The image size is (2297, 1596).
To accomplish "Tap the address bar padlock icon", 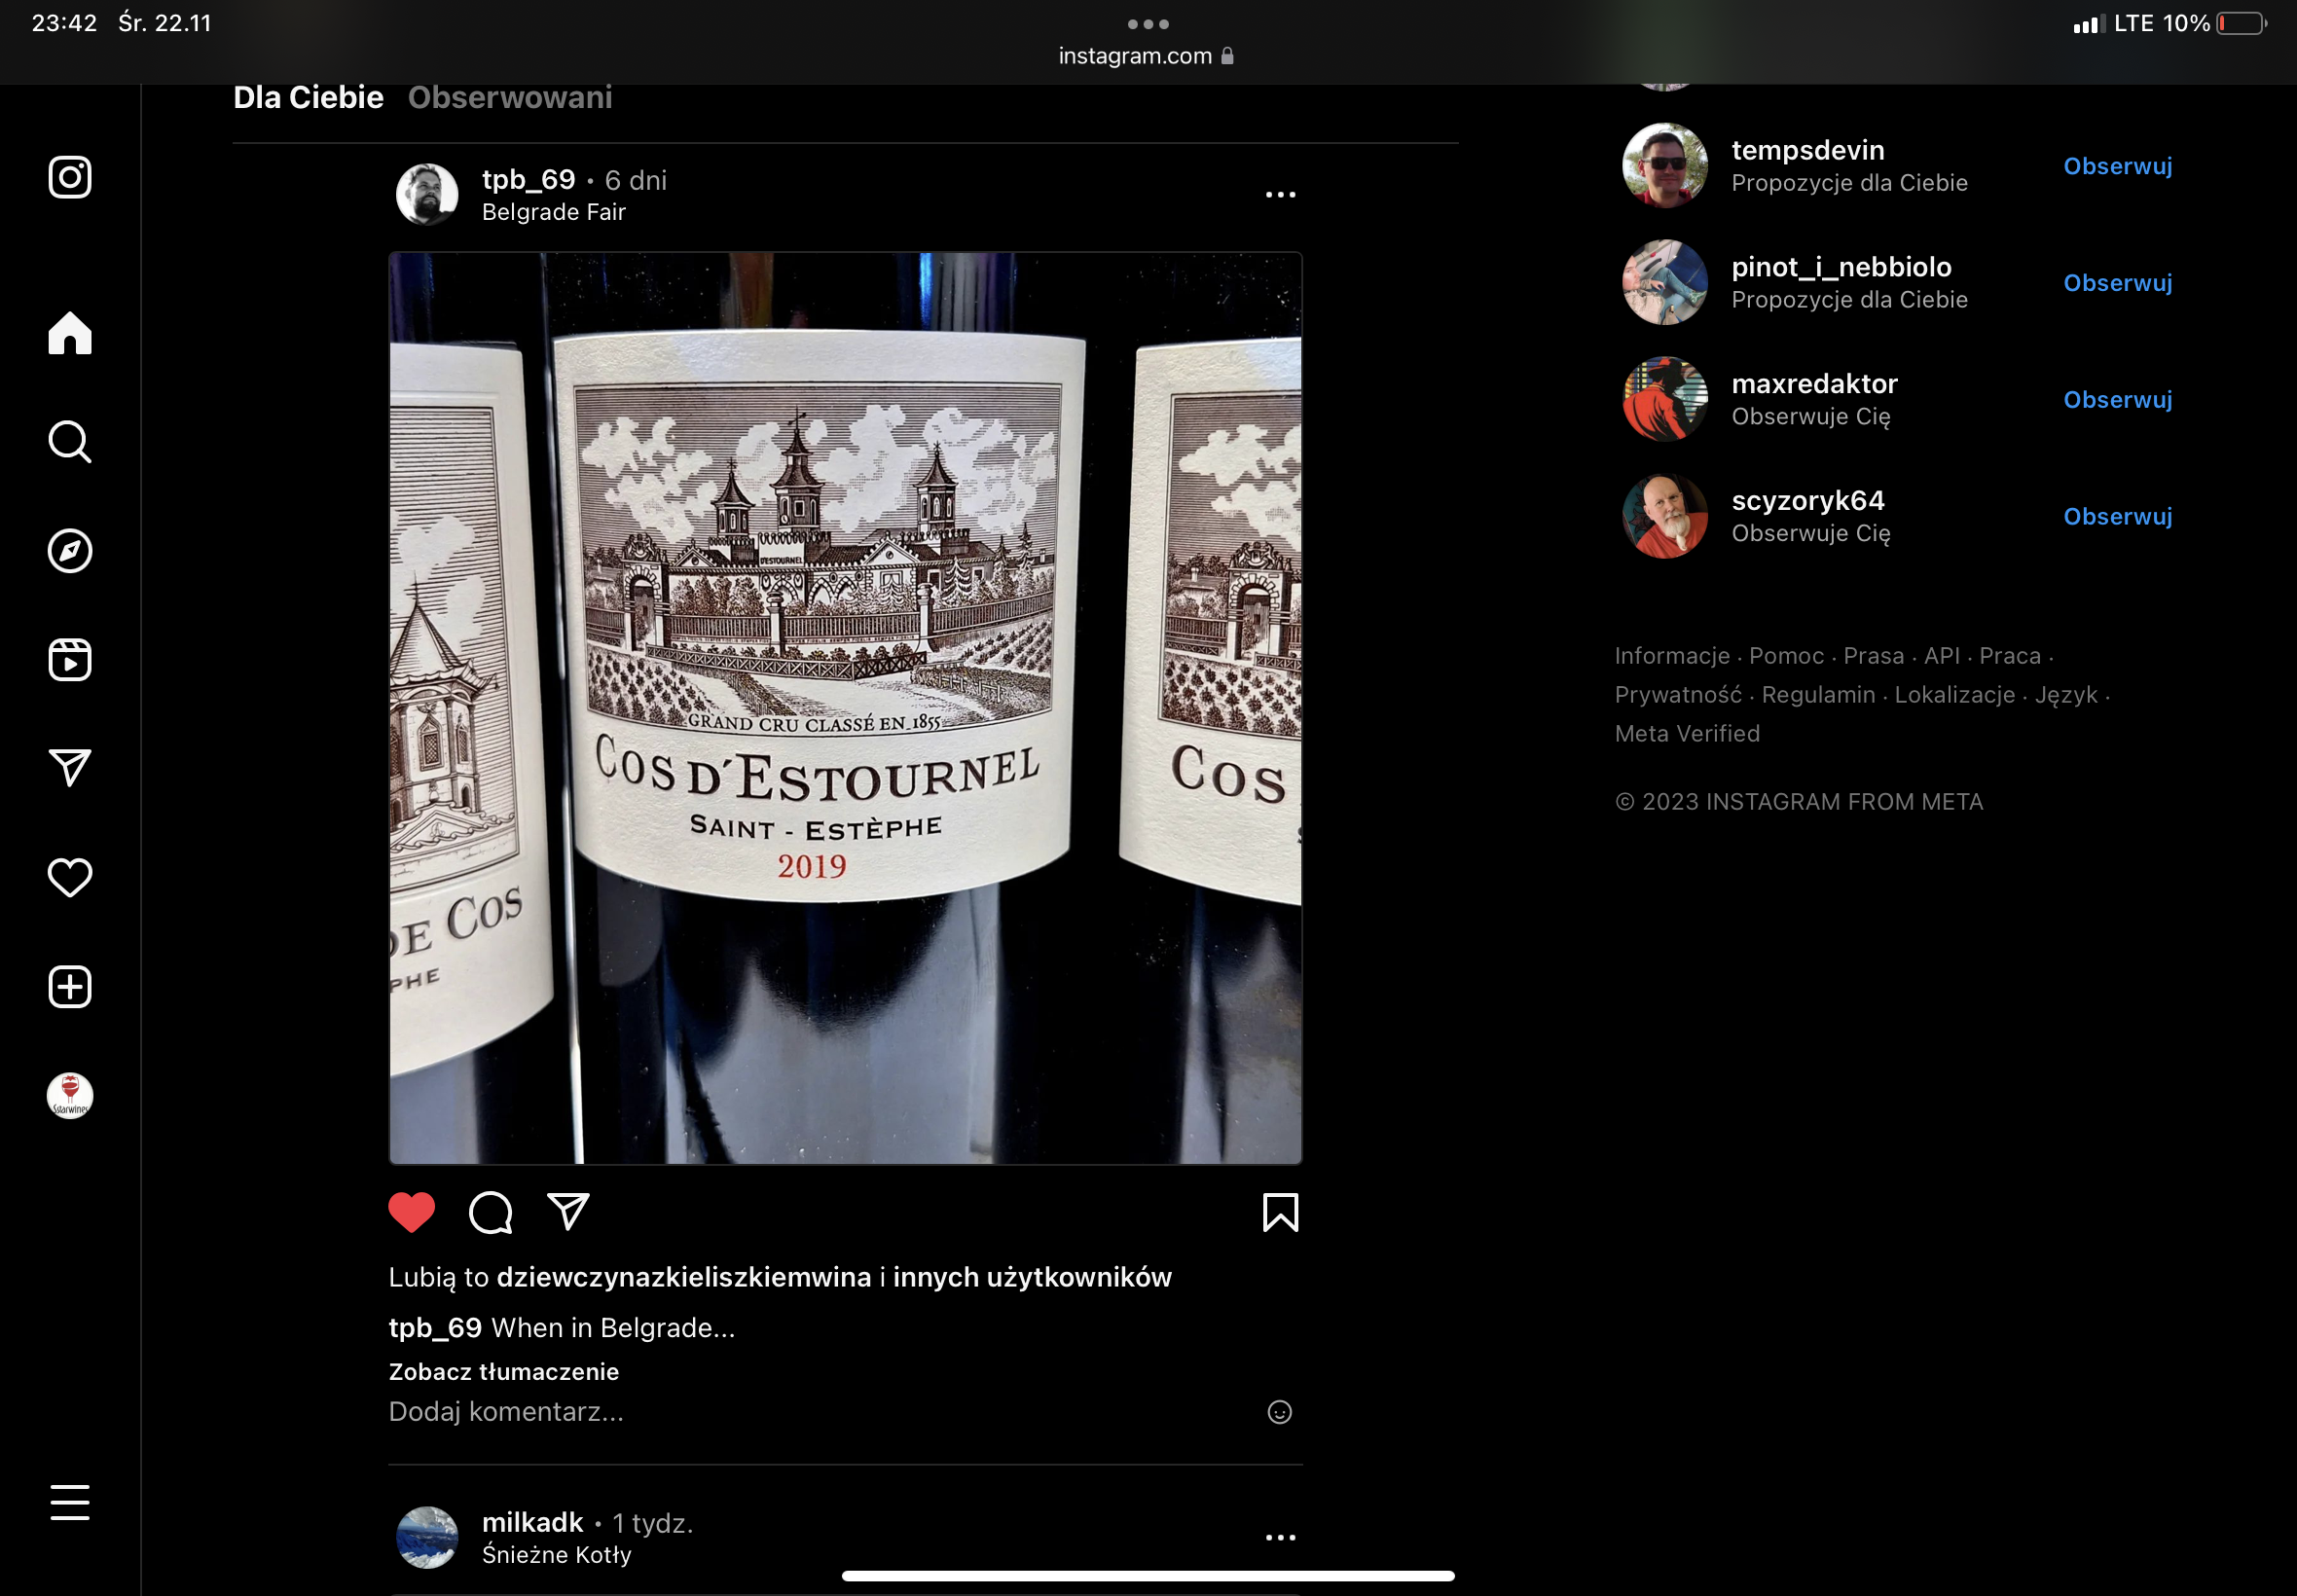I will pos(1227,56).
